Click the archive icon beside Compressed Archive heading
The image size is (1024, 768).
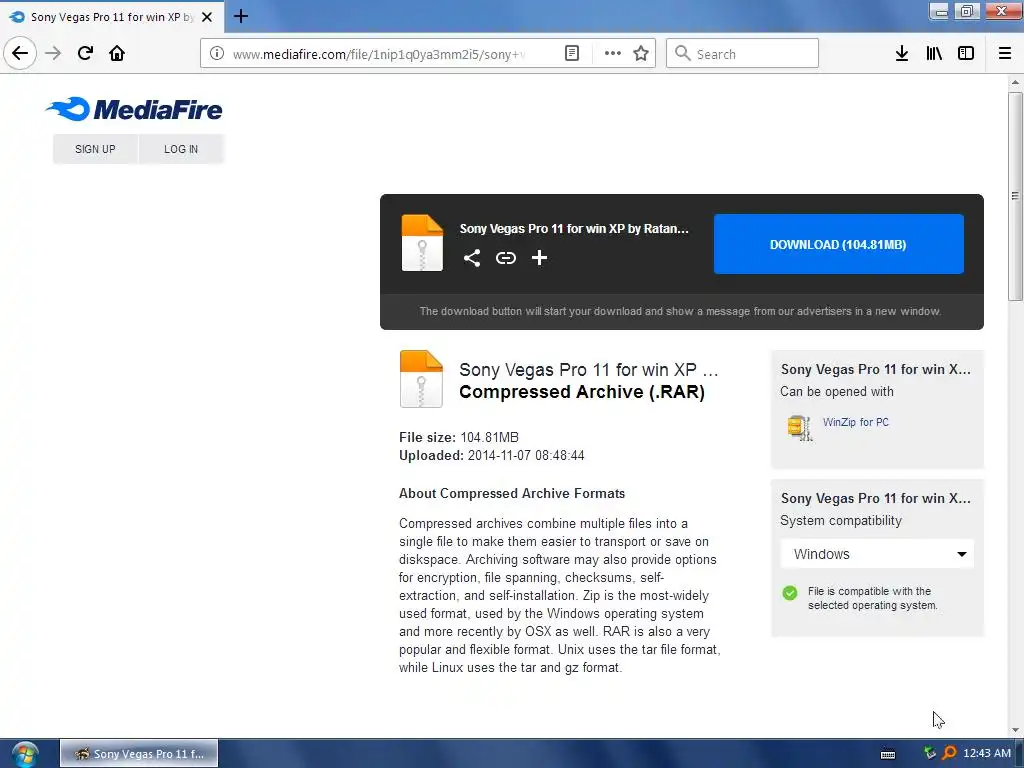click(x=421, y=379)
